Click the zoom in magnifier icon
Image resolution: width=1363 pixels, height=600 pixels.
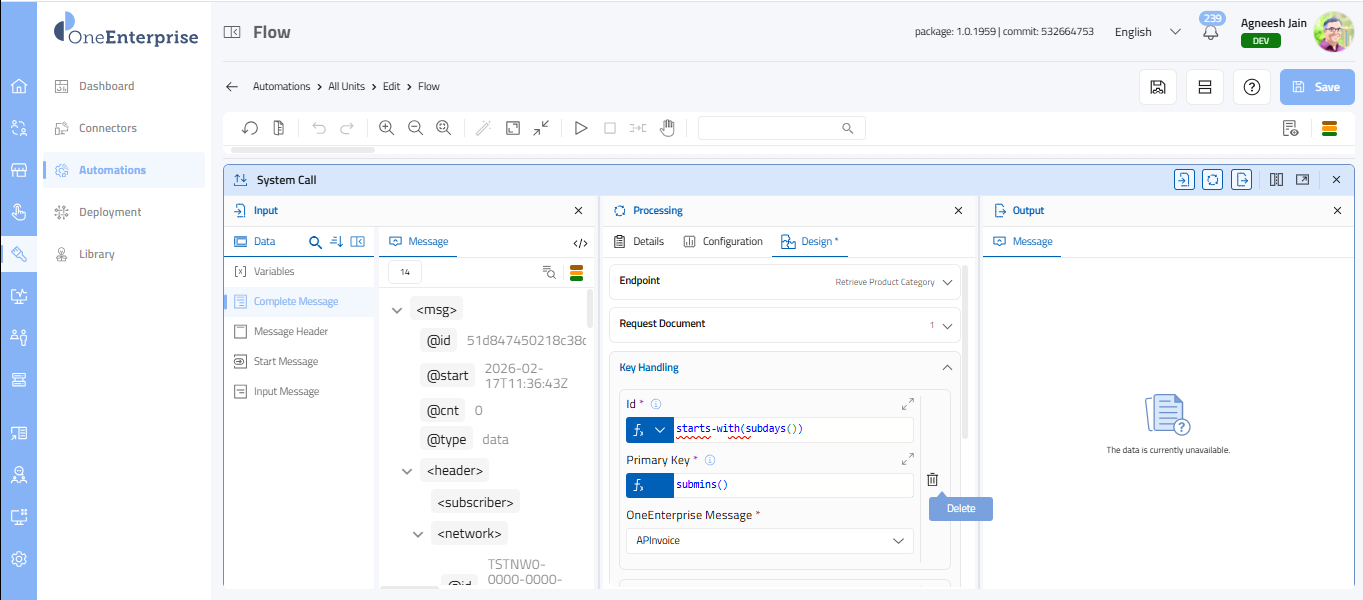tap(386, 128)
